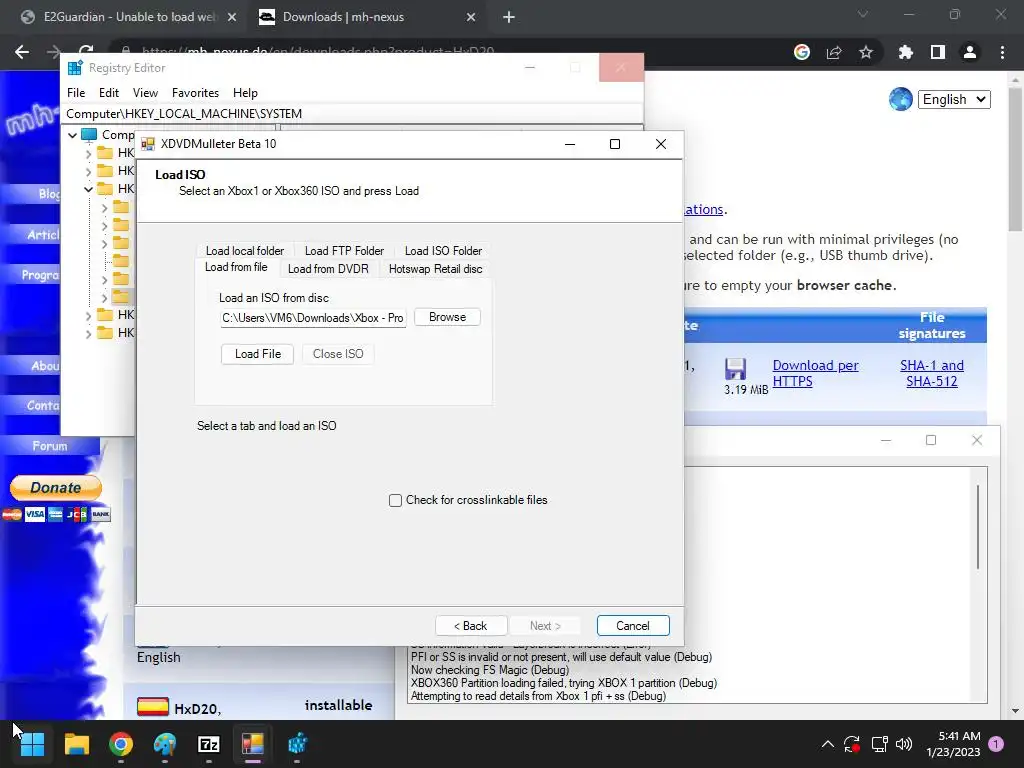Viewport: 1024px width, 768px height.
Task: Open clock and date in taskbar
Action: pyautogui.click(x=953, y=744)
